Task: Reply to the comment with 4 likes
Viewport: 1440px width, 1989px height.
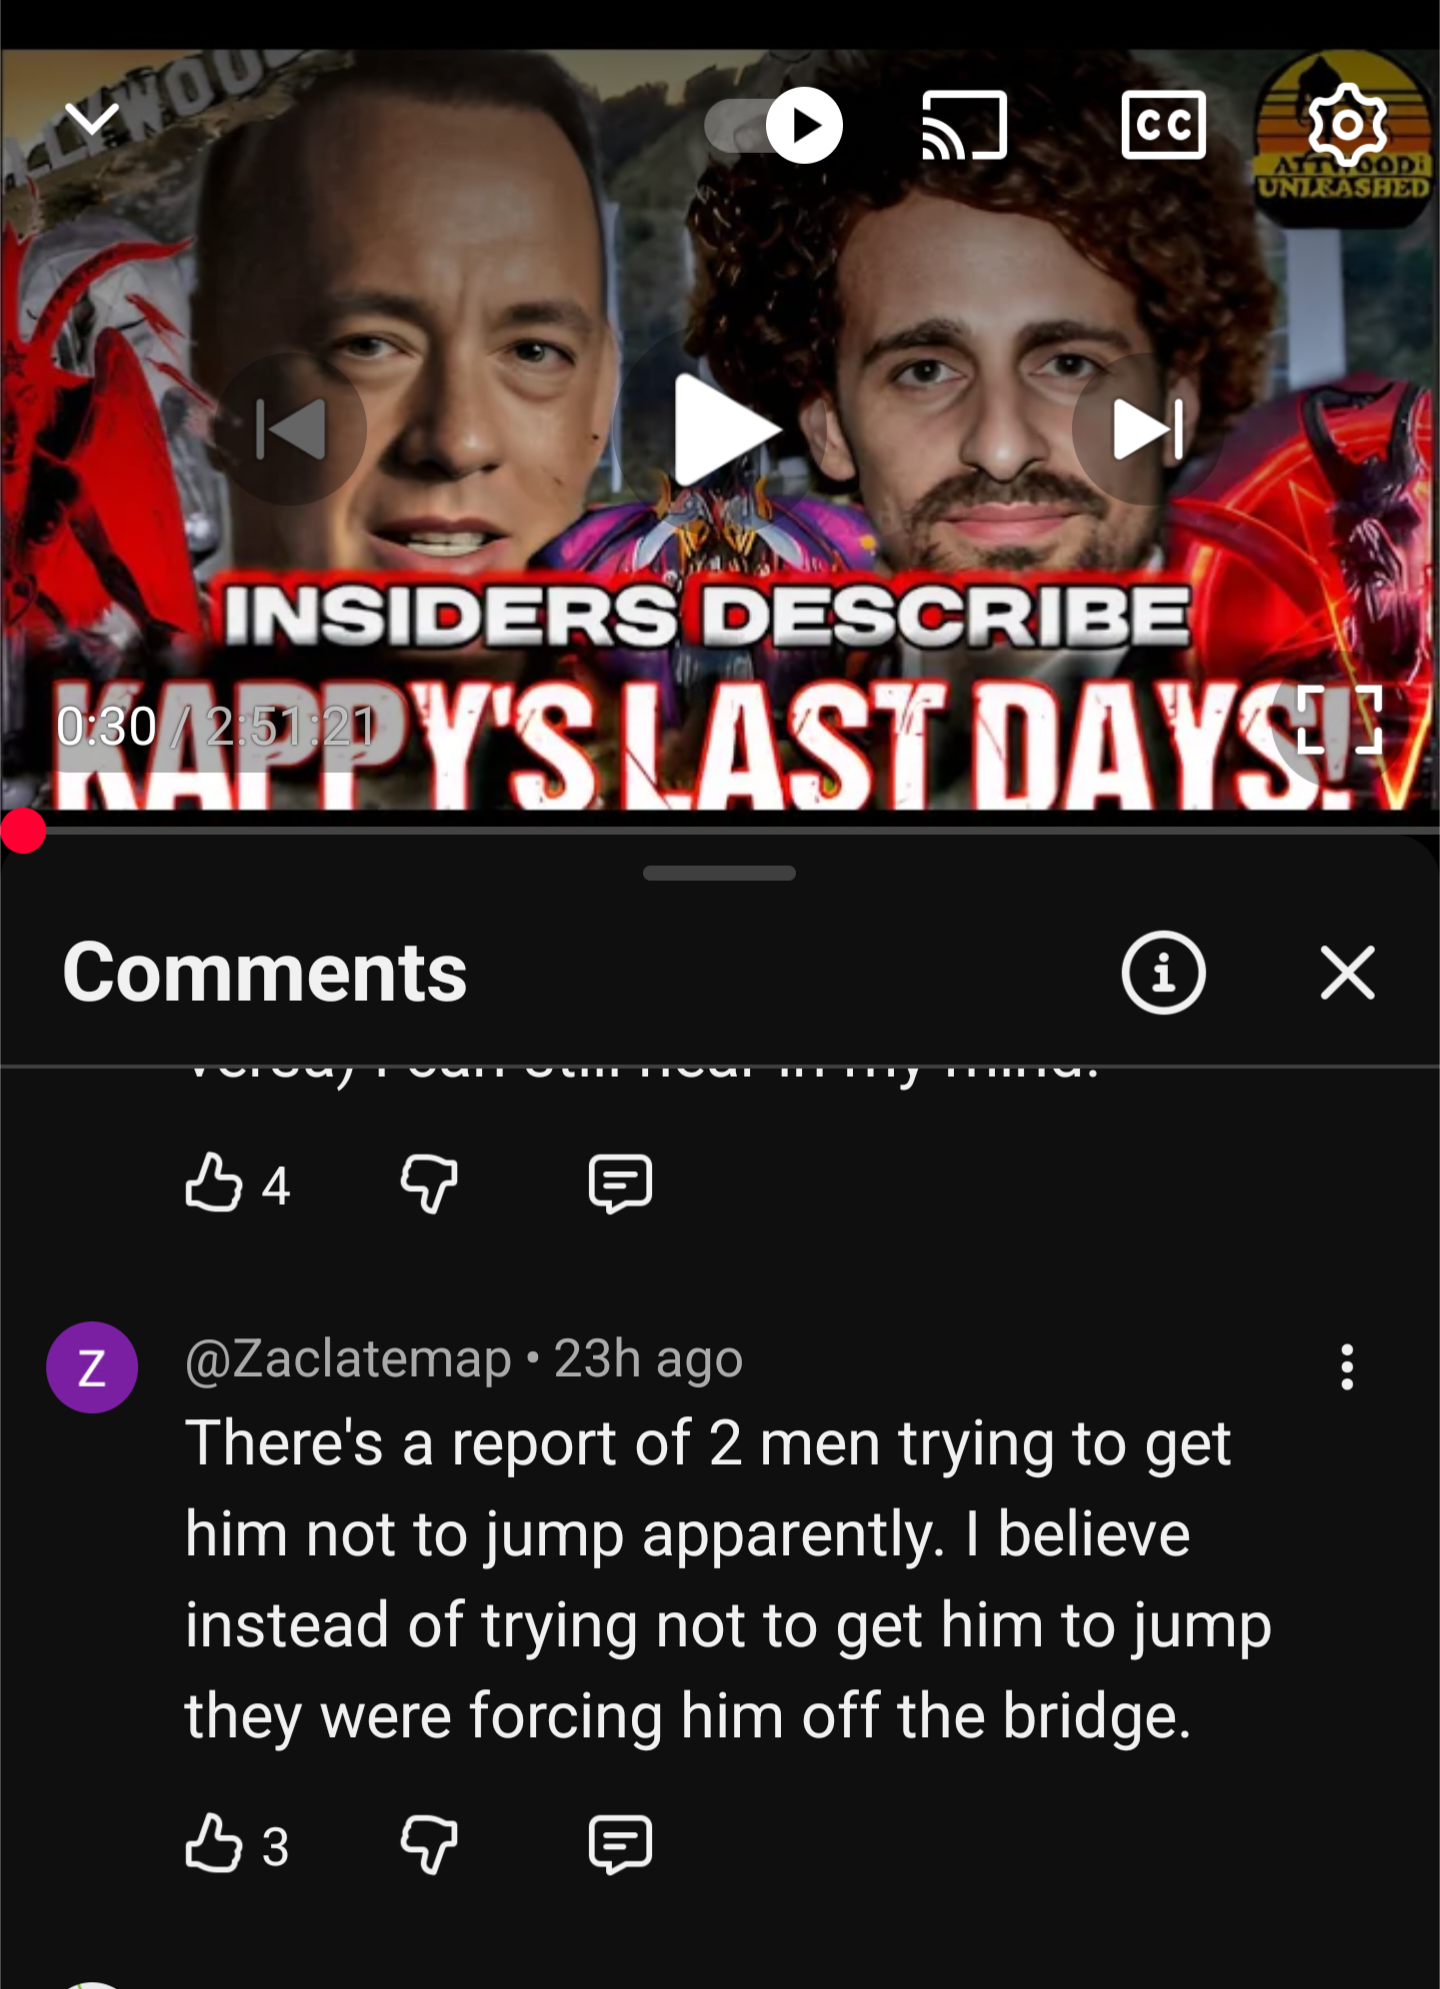Action: [620, 1184]
